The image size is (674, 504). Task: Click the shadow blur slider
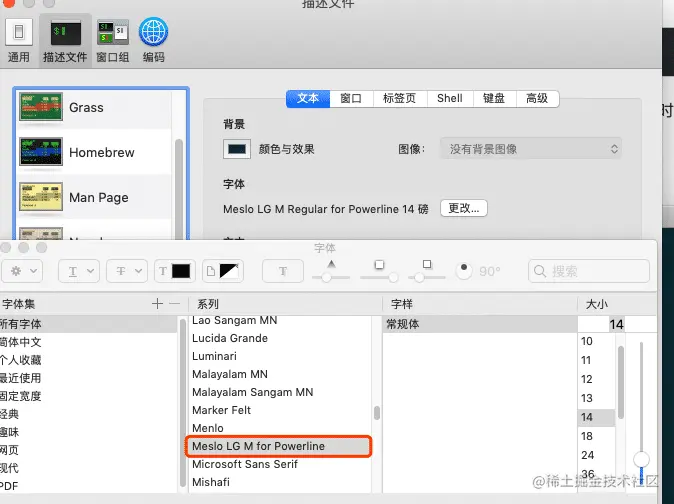(379, 277)
